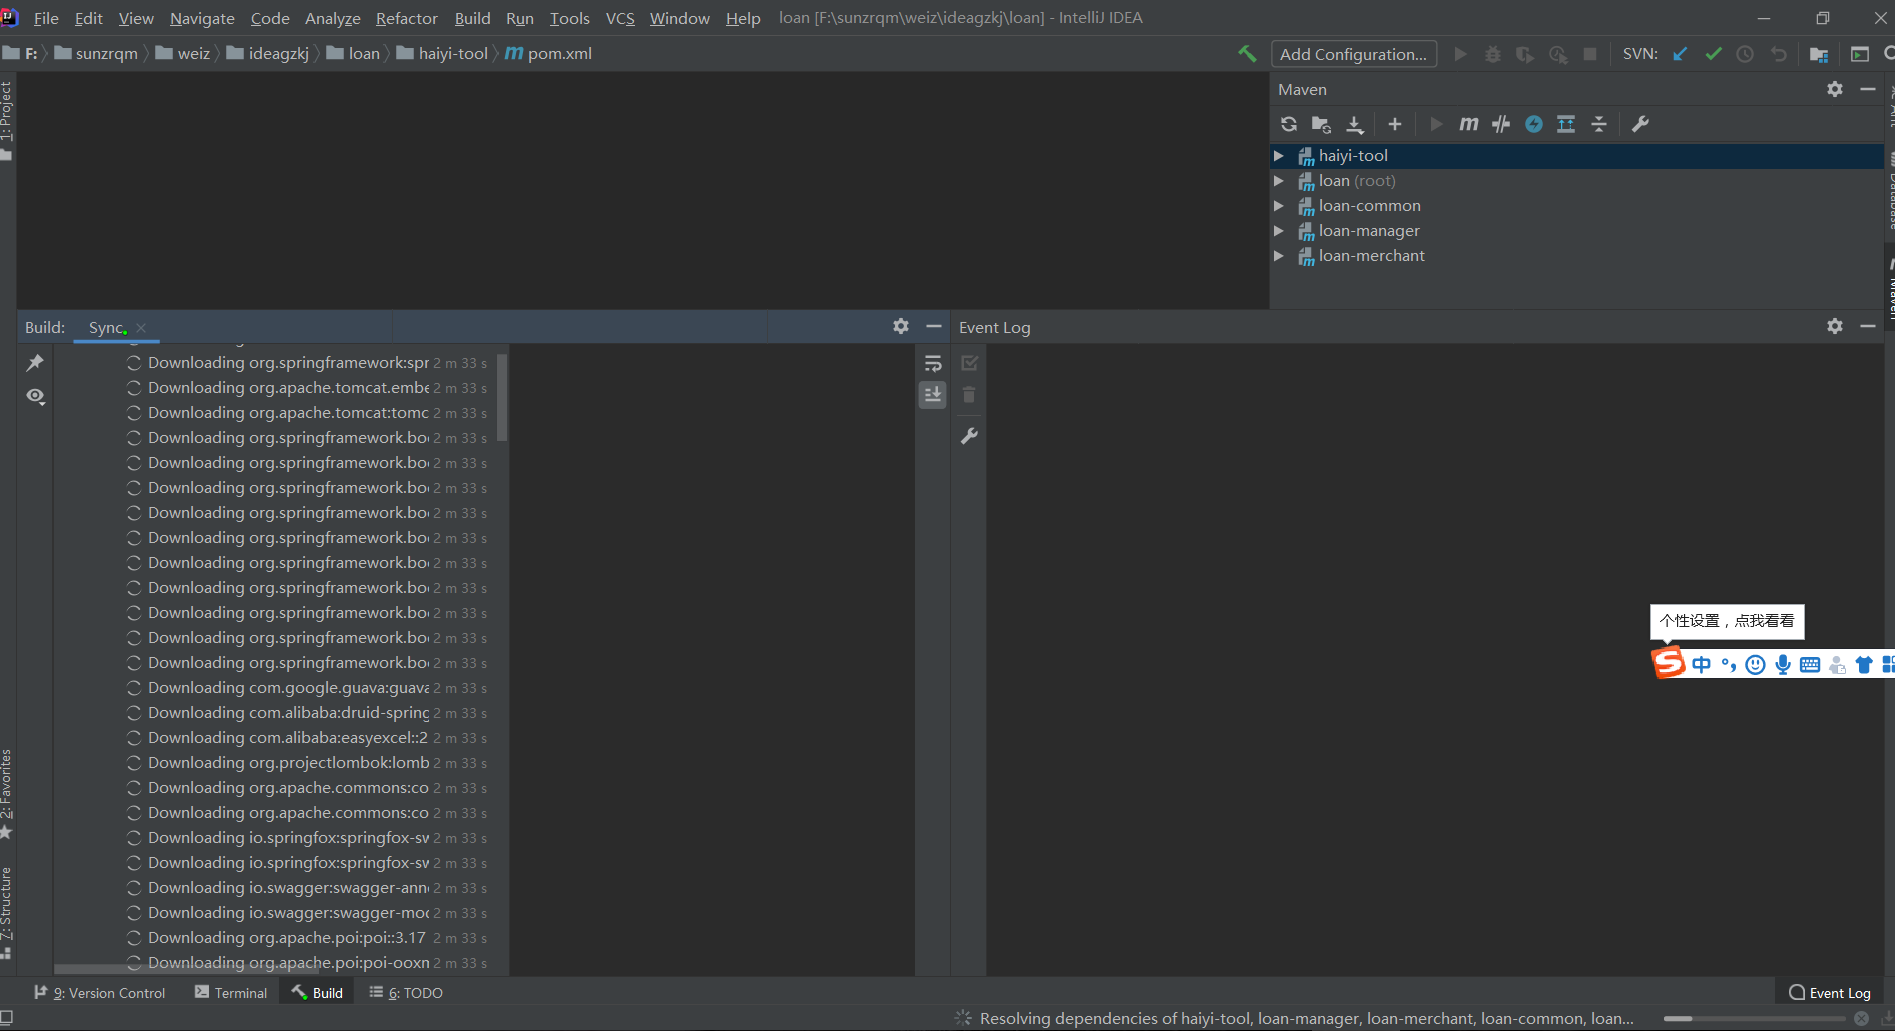
Task: Mark all Event Log notifications read
Action: 969,363
